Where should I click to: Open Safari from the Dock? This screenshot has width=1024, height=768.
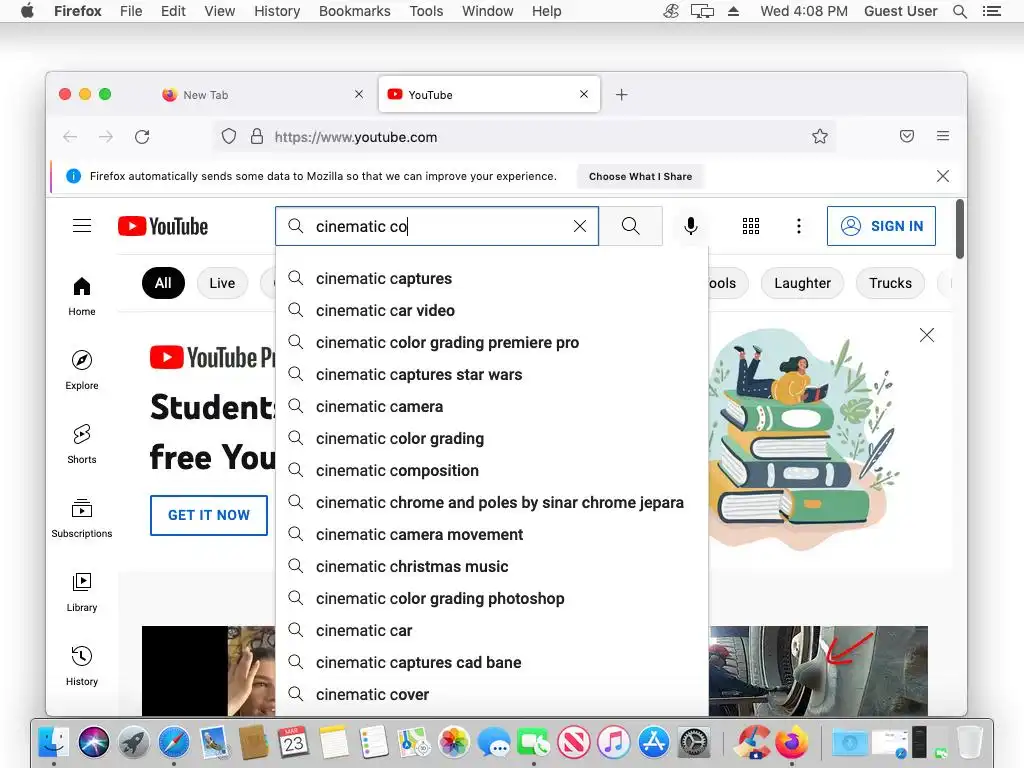(x=173, y=743)
